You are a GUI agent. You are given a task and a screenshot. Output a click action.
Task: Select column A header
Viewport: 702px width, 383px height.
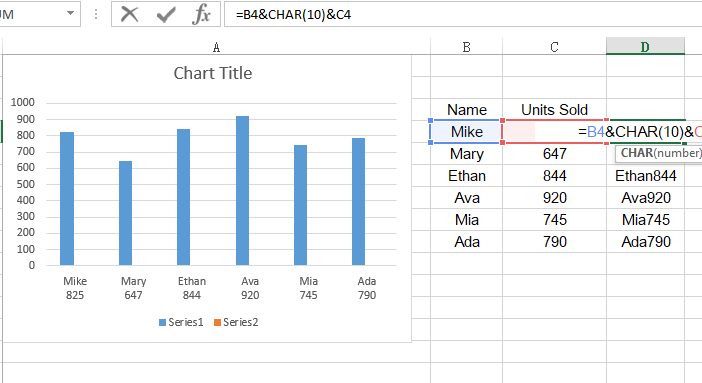[216, 47]
